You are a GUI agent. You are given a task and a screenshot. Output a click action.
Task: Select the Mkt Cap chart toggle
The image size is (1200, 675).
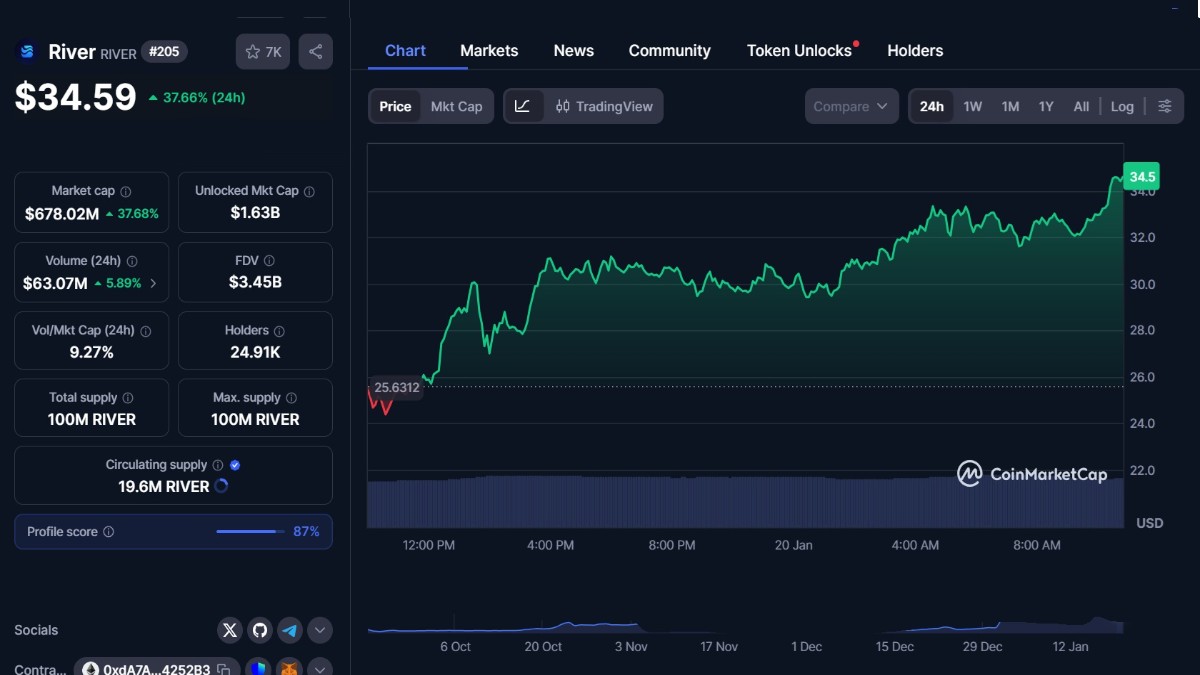[x=456, y=106]
